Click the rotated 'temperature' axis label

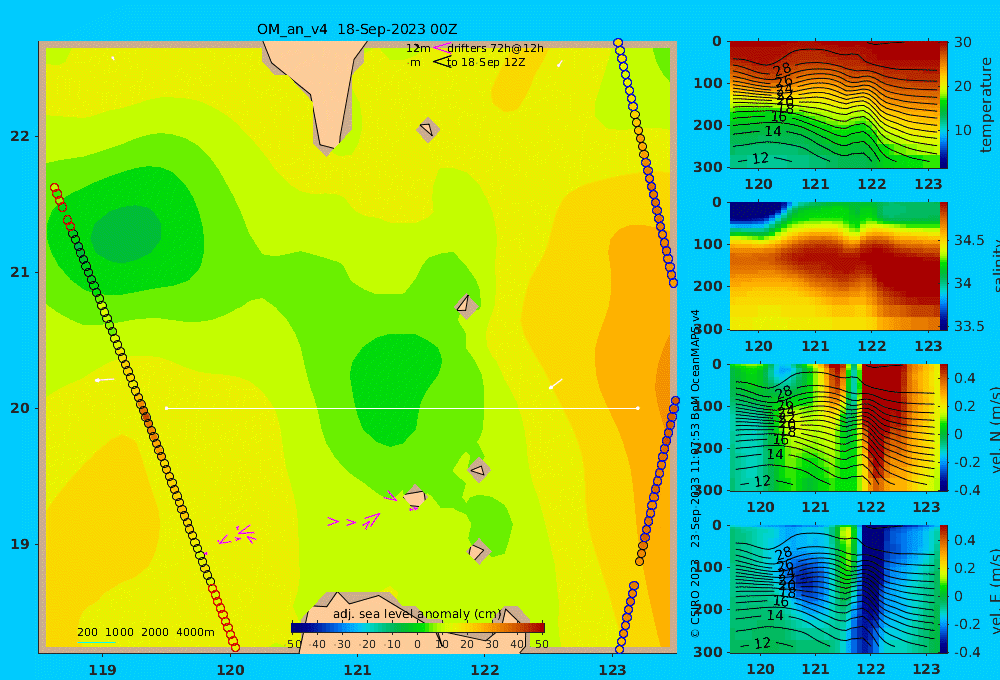tap(986, 105)
